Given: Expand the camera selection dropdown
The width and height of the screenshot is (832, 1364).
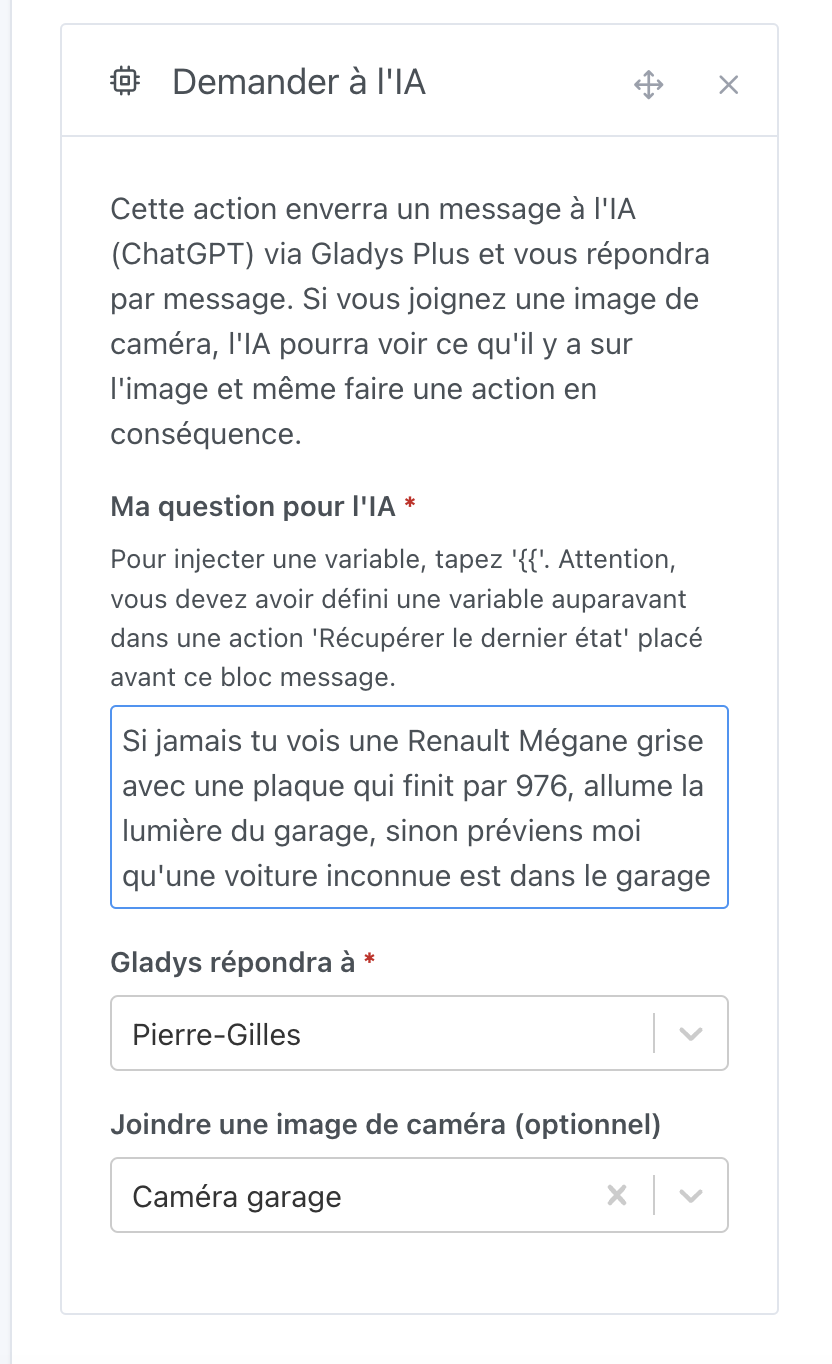Looking at the screenshot, I should tap(689, 1195).
